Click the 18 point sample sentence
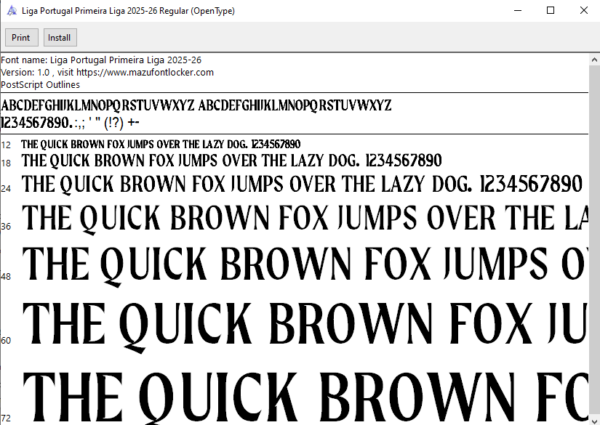This screenshot has height=425, width=600. [x=231, y=160]
